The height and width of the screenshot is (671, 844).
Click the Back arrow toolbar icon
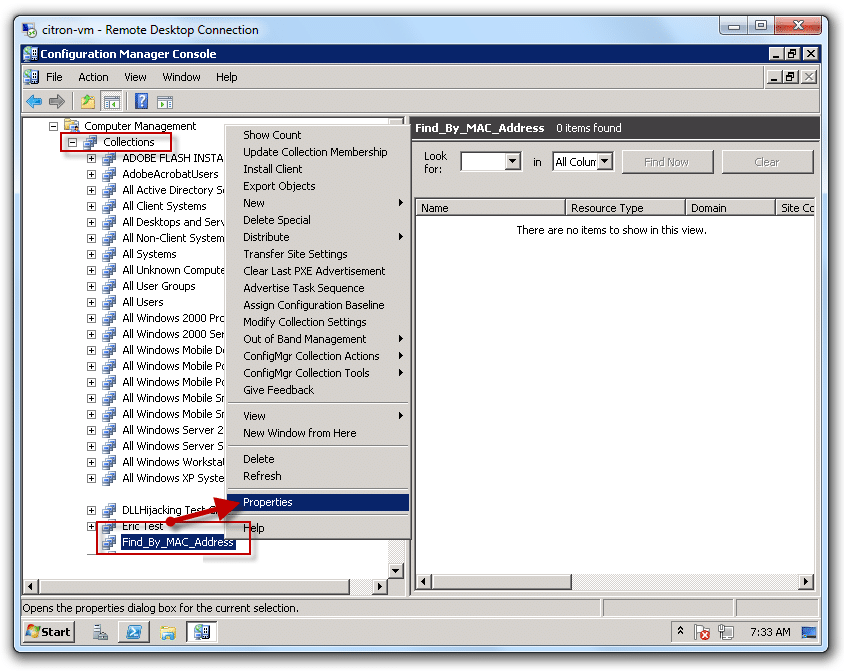pyautogui.click(x=34, y=101)
